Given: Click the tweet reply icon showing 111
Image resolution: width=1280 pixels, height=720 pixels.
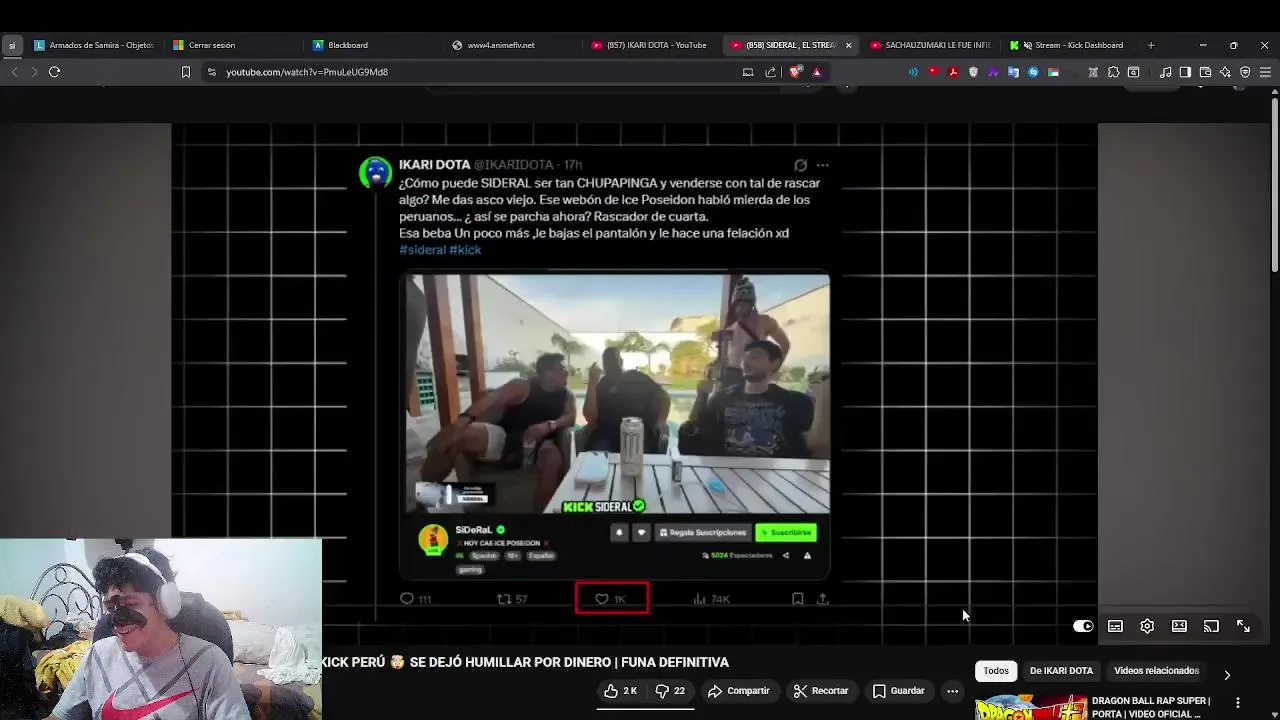Looking at the screenshot, I should coord(406,599).
